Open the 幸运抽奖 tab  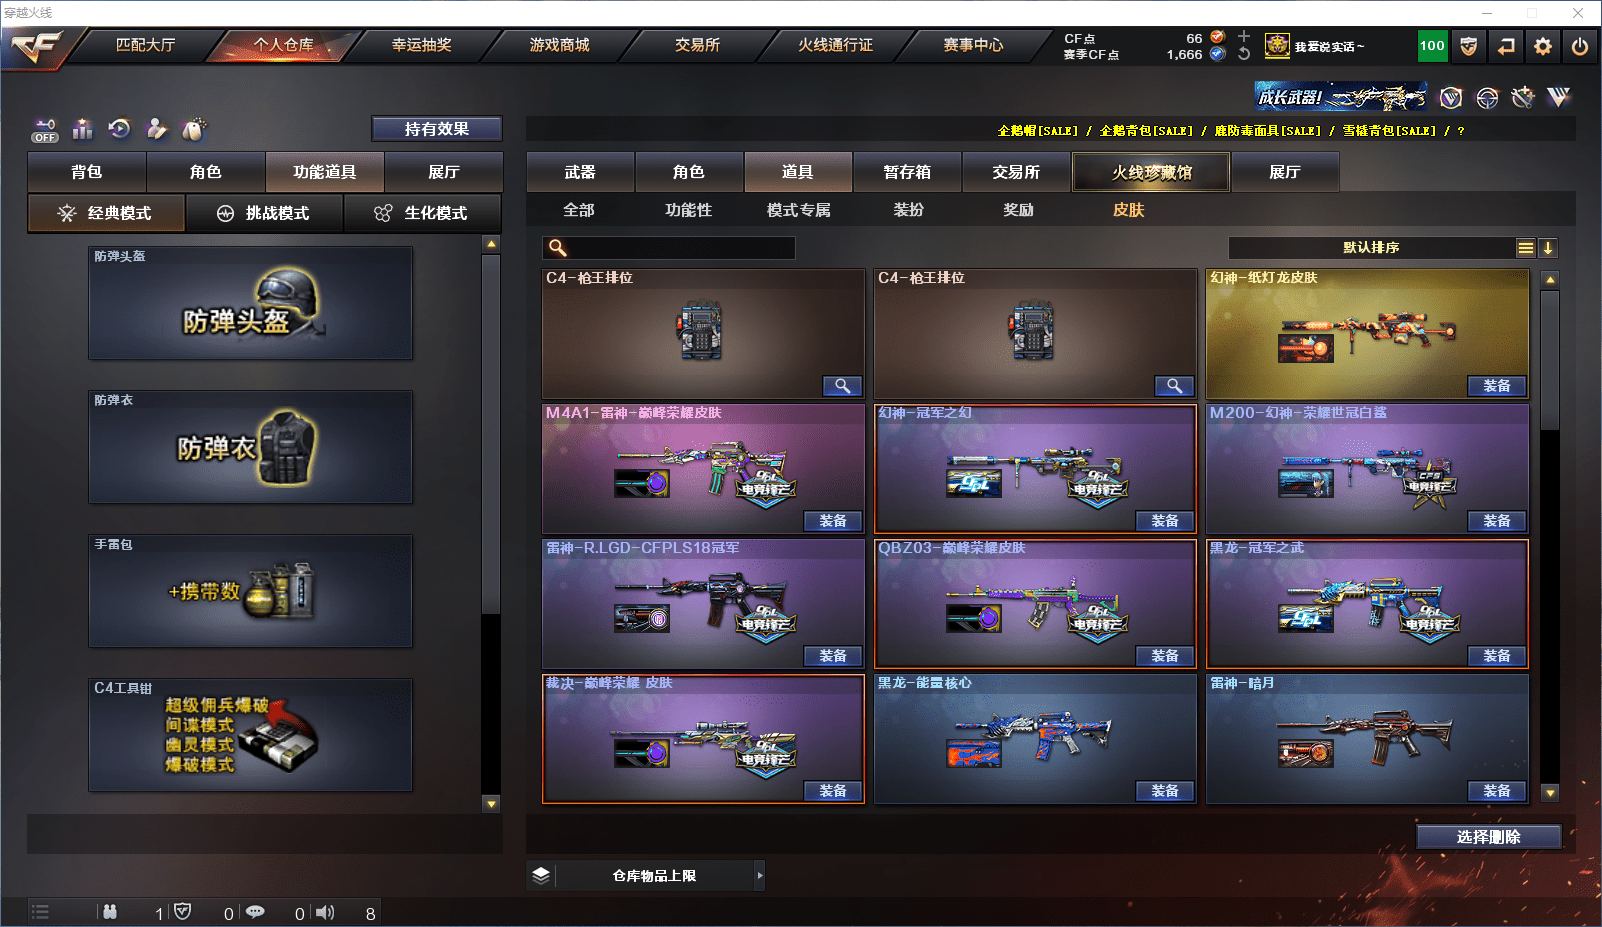click(421, 45)
